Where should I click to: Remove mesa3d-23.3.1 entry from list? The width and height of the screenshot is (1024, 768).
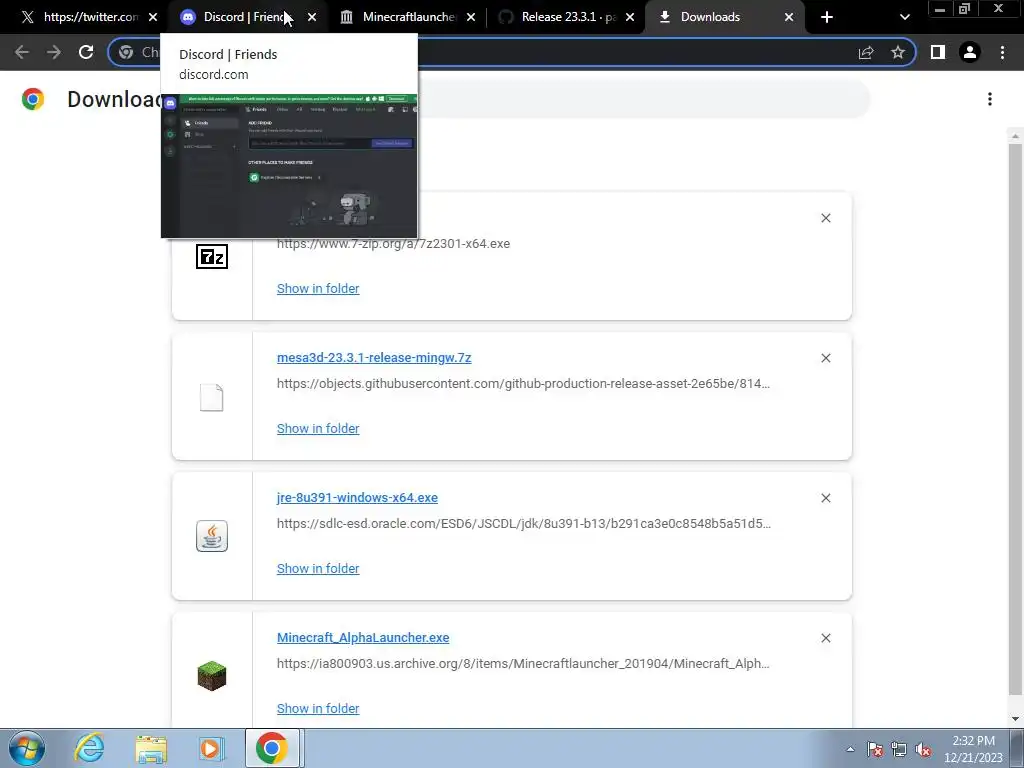[826, 358]
